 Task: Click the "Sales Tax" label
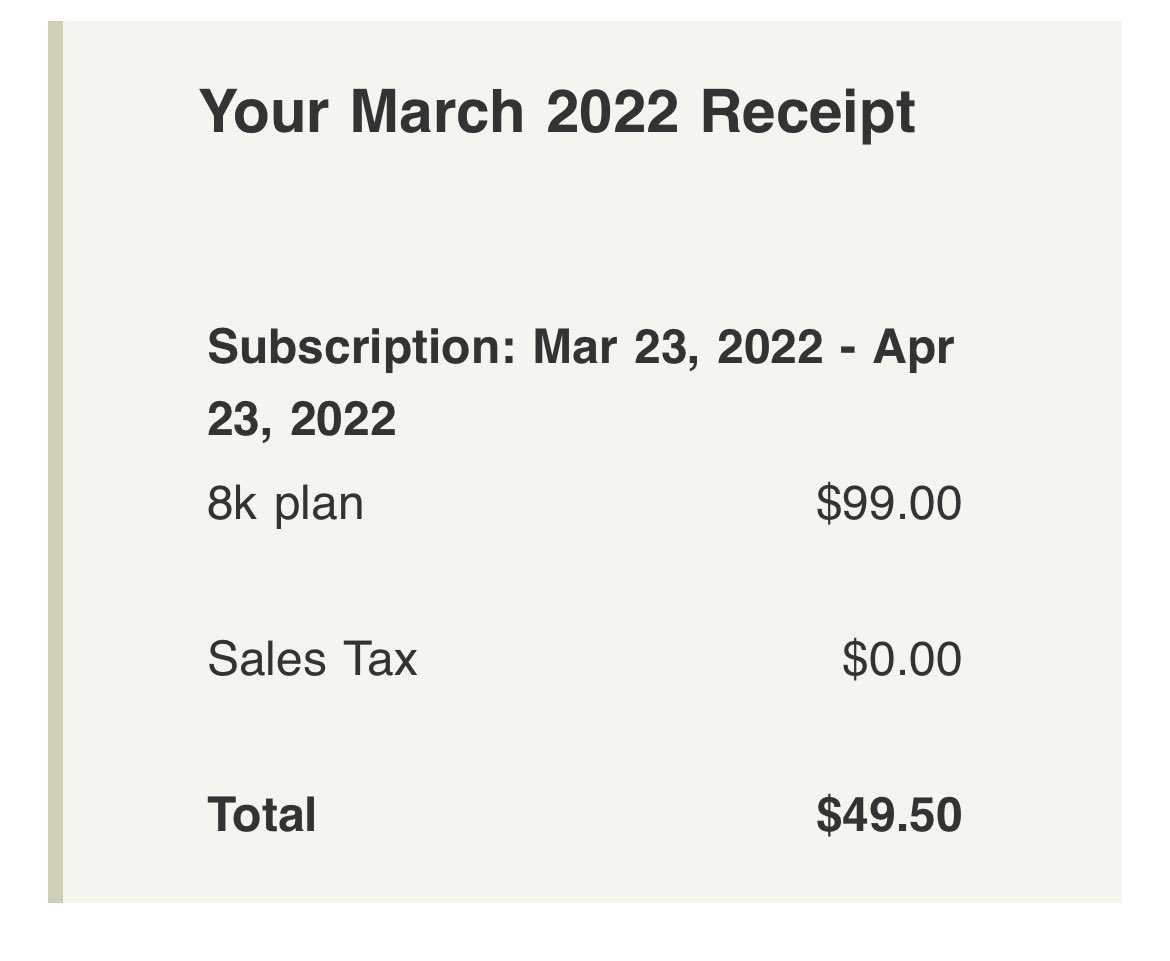click(x=312, y=660)
